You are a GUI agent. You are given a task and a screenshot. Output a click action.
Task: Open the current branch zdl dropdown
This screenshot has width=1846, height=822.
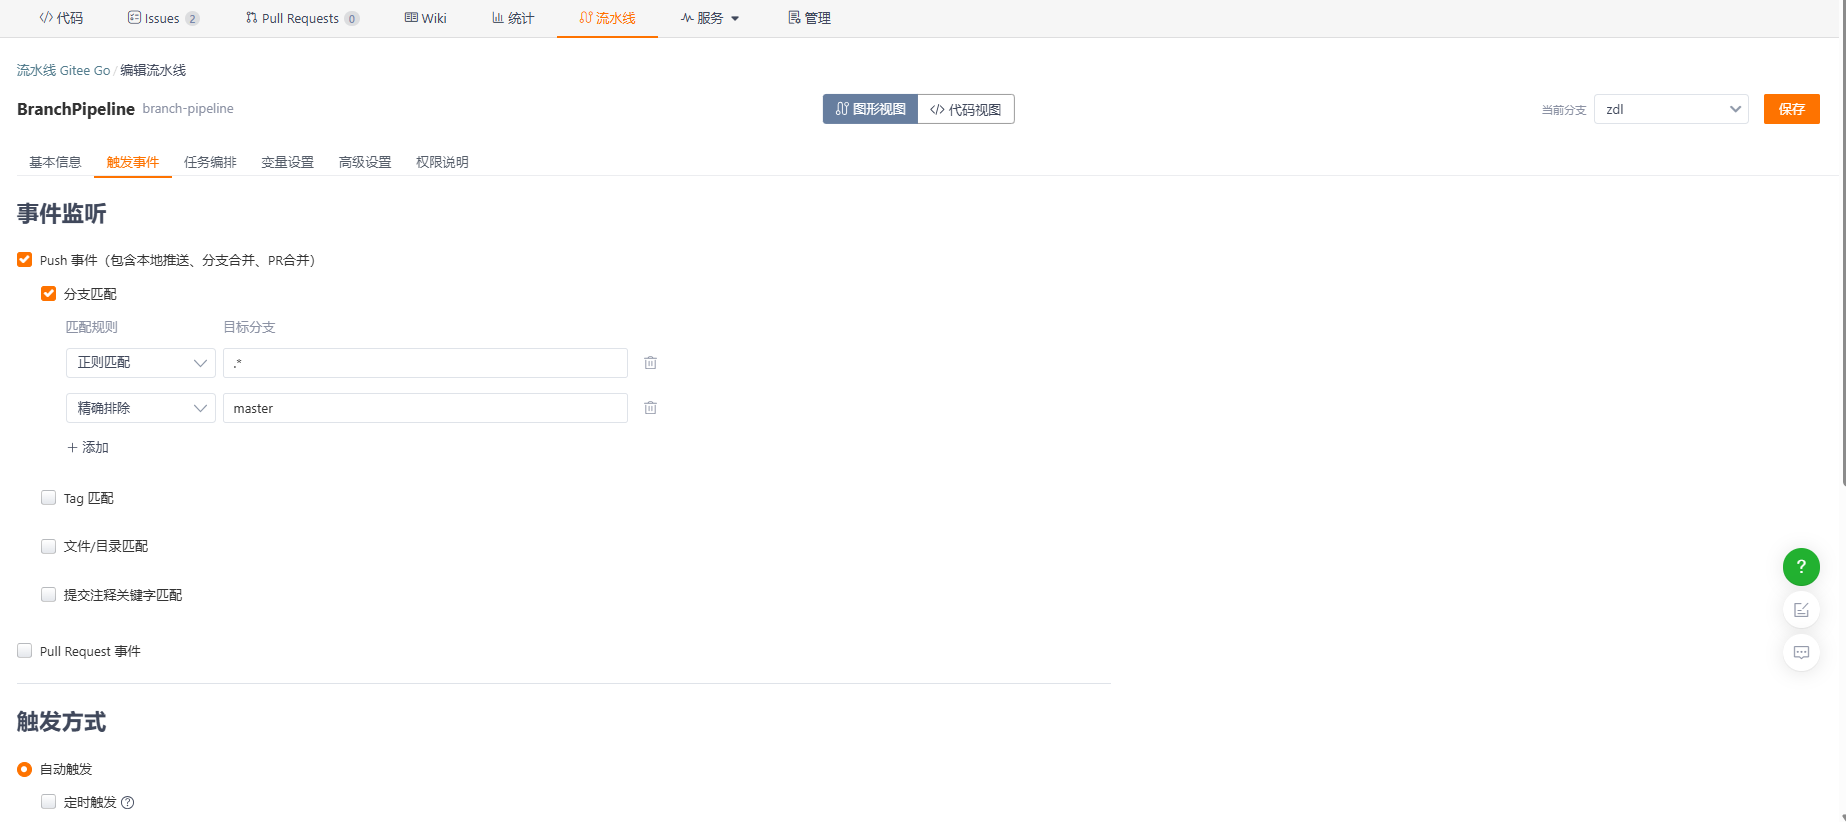point(1670,110)
